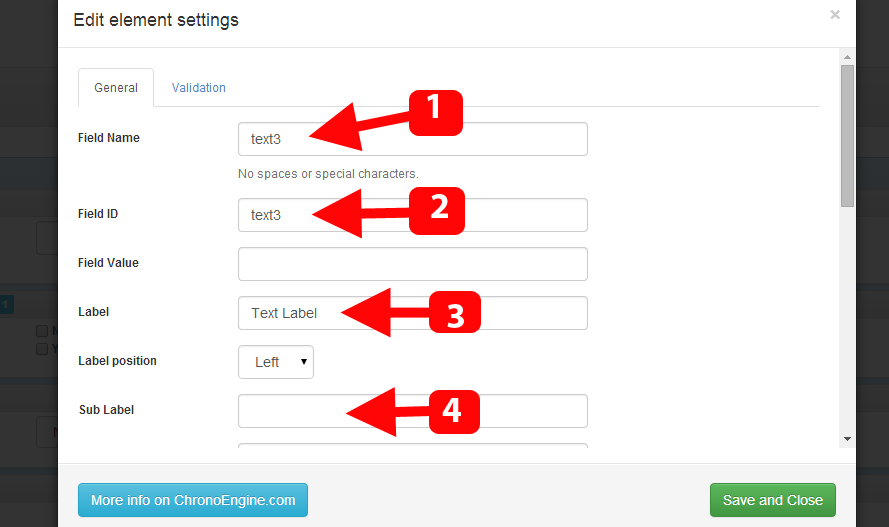
Task: Click the empty Field Value input
Action: (413, 264)
